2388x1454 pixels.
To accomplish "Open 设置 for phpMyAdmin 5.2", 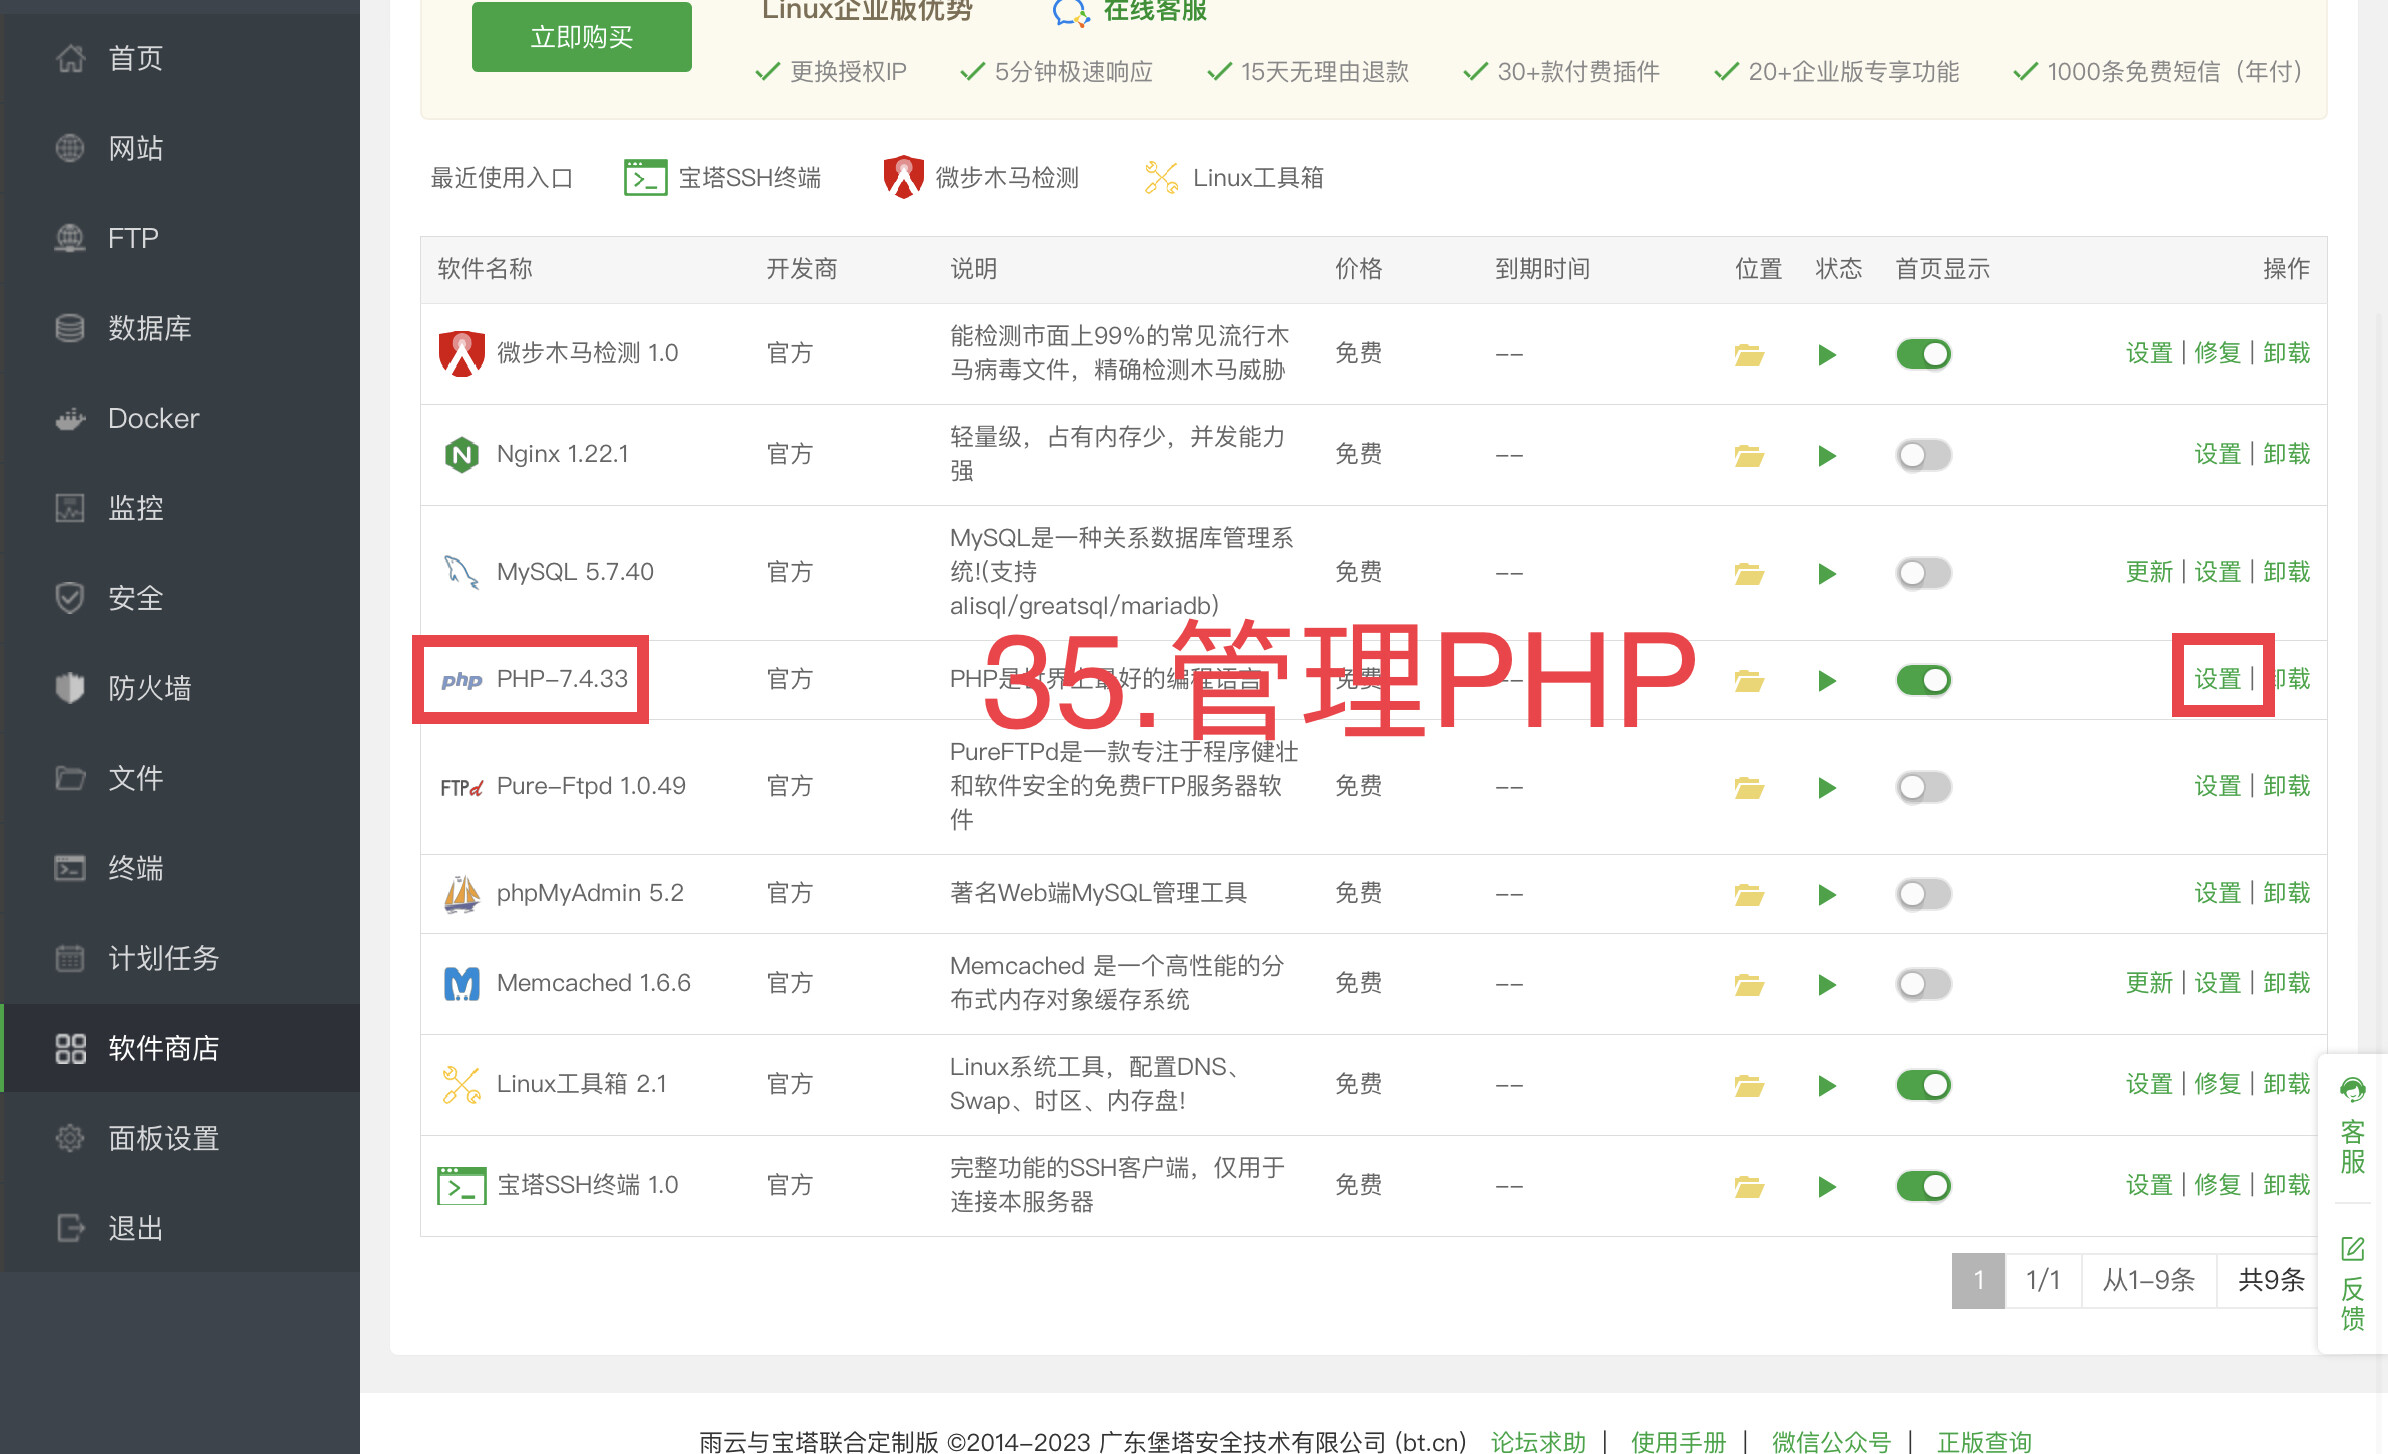I will point(2217,893).
